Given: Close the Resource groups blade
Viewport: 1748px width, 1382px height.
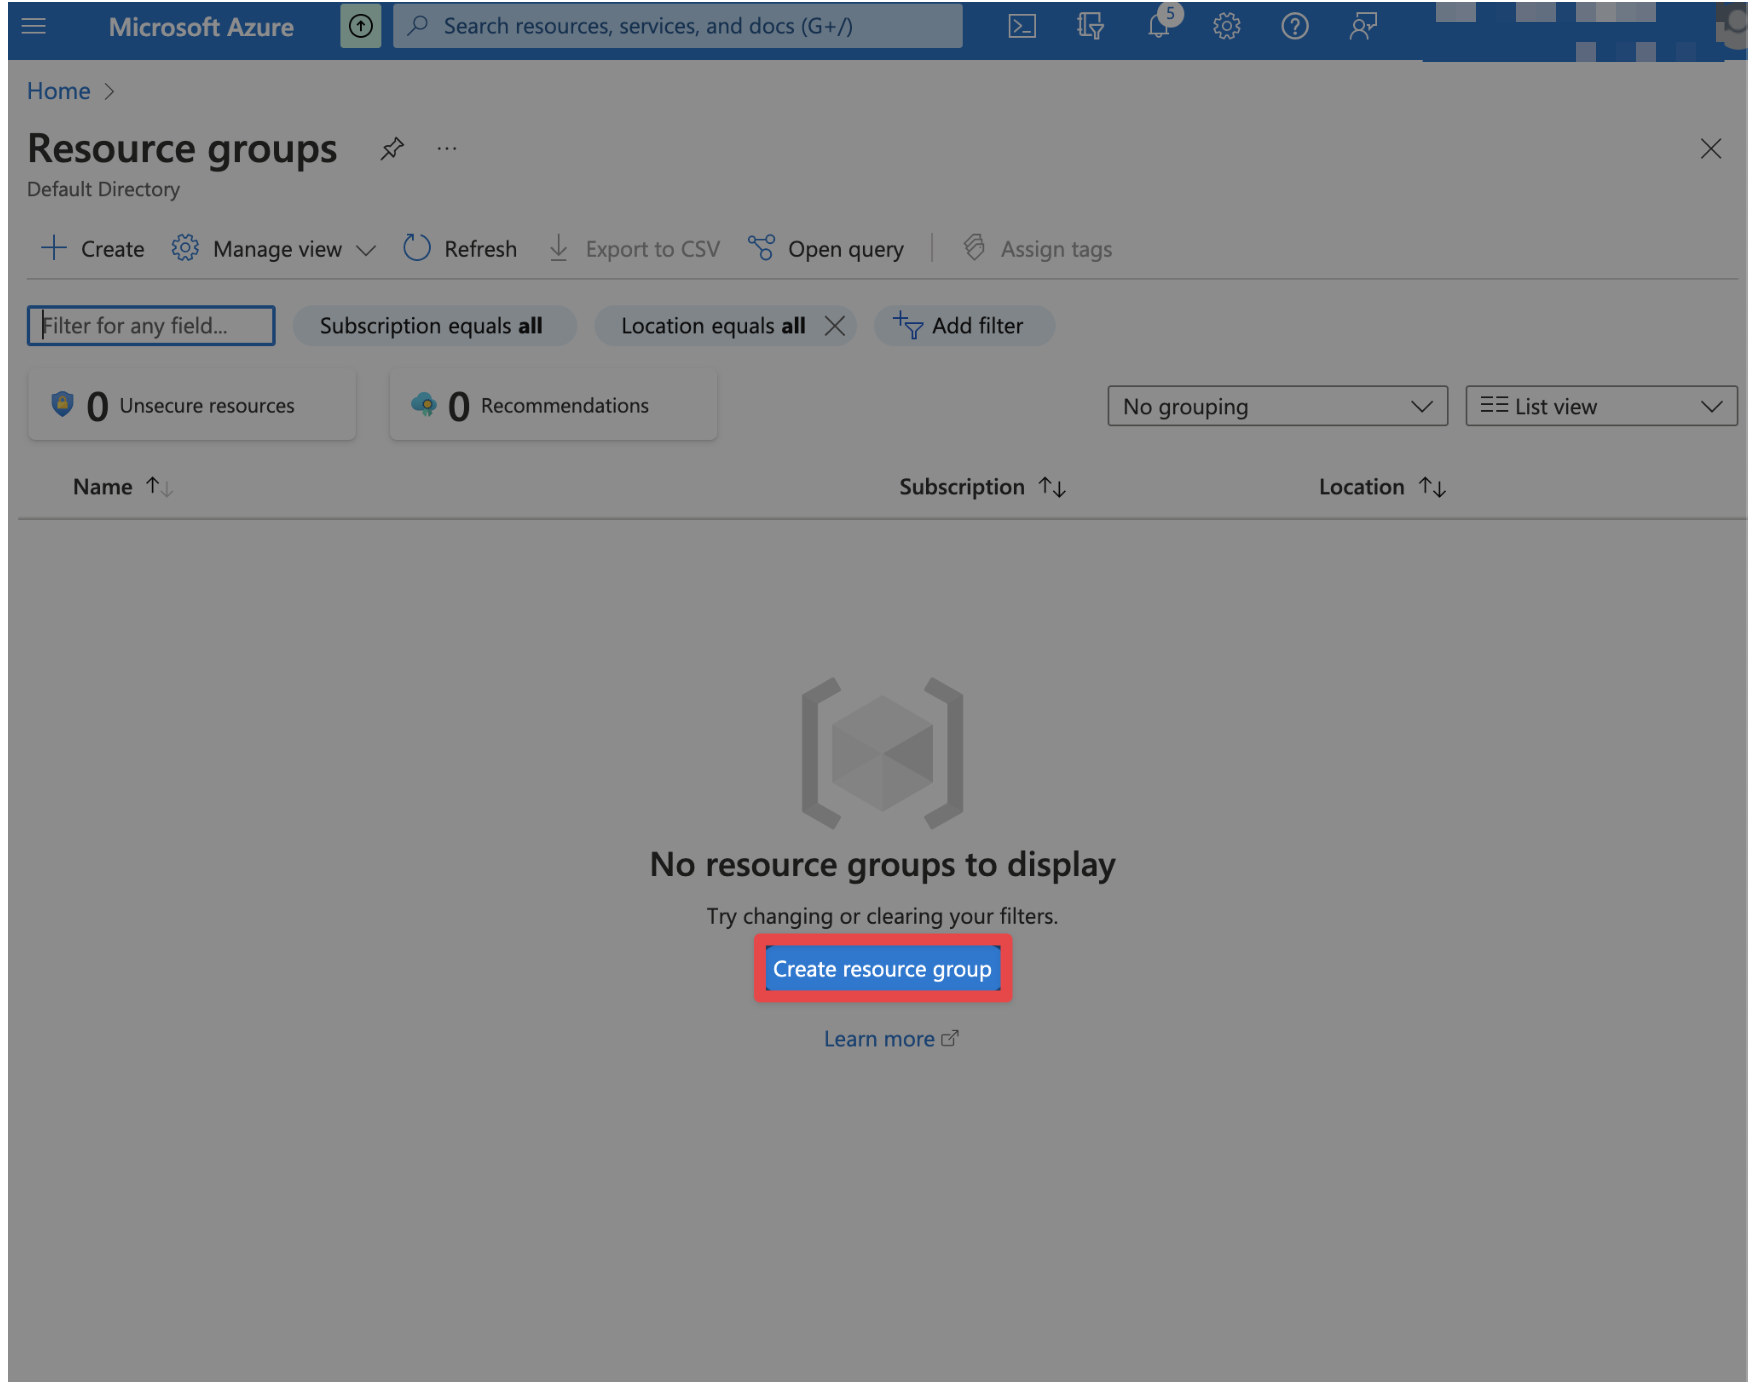Looking at the screenshot, I should 1711,149.
